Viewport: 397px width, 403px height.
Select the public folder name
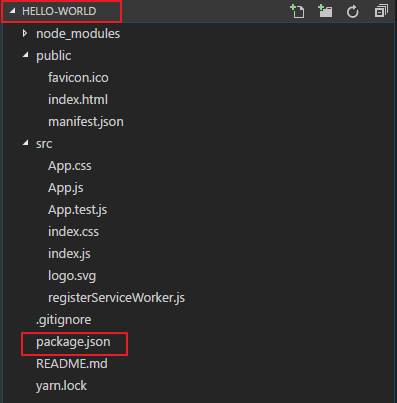pyautogui.click(x=53, y=56)
